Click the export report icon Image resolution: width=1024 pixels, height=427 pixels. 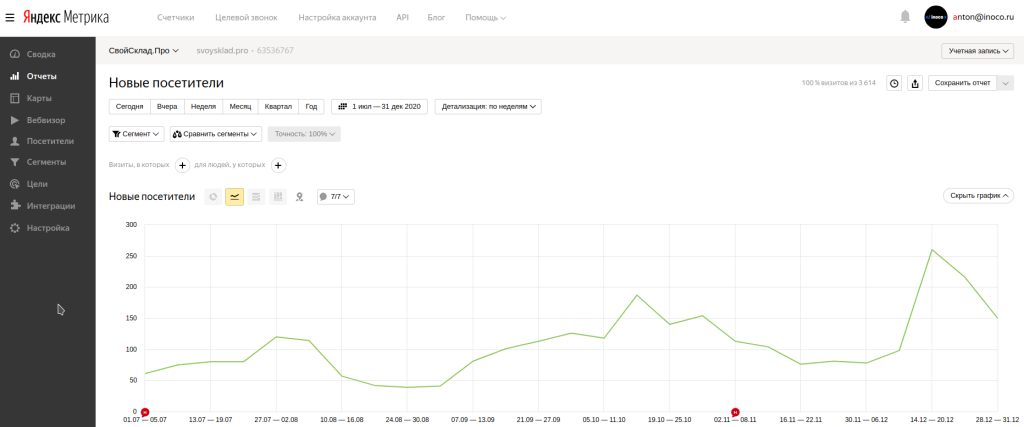(x=915, y=83)
